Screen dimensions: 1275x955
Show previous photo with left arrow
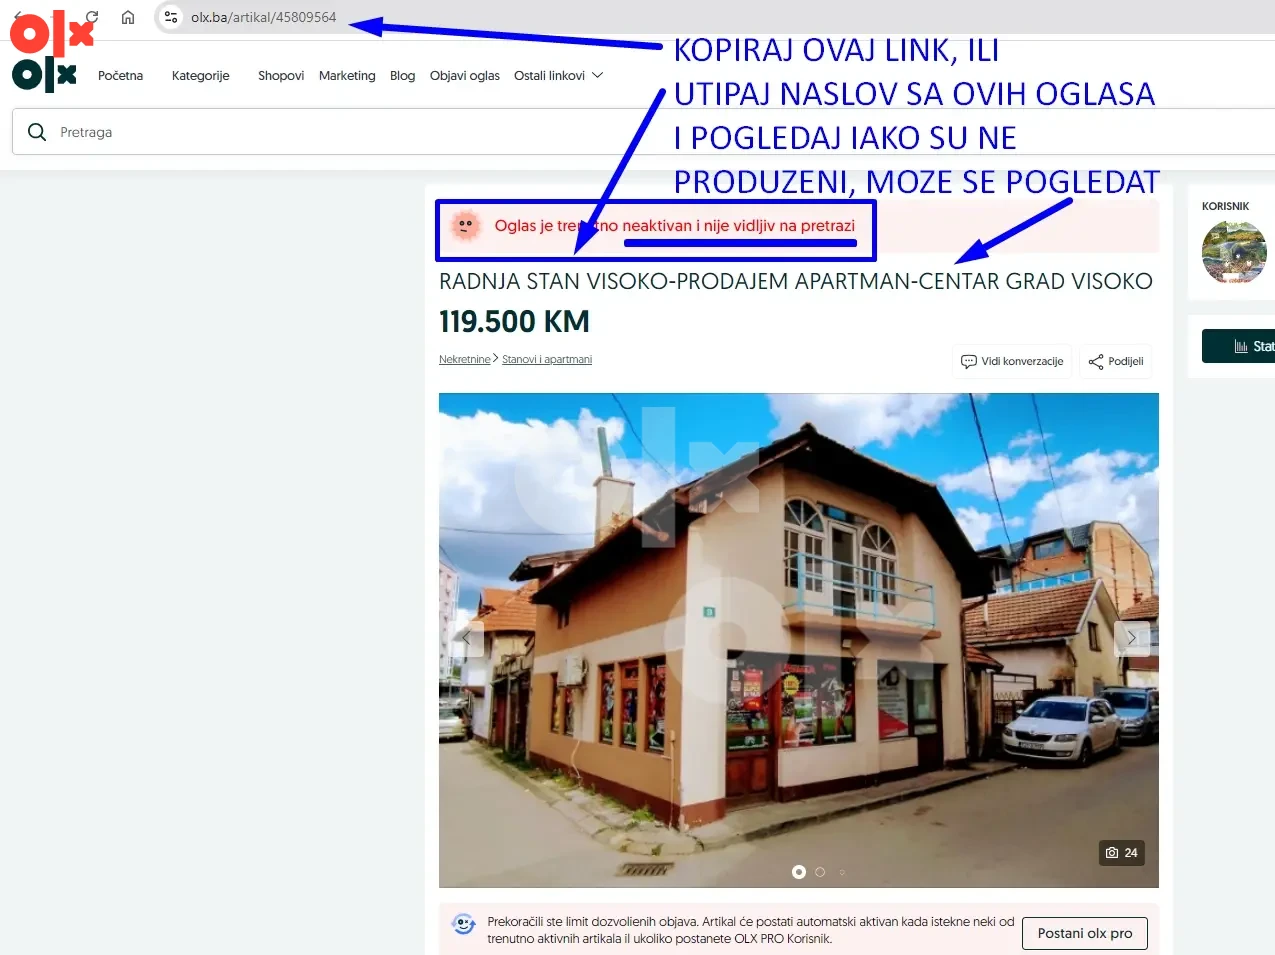pyautogui.click(x=466, y=638)
